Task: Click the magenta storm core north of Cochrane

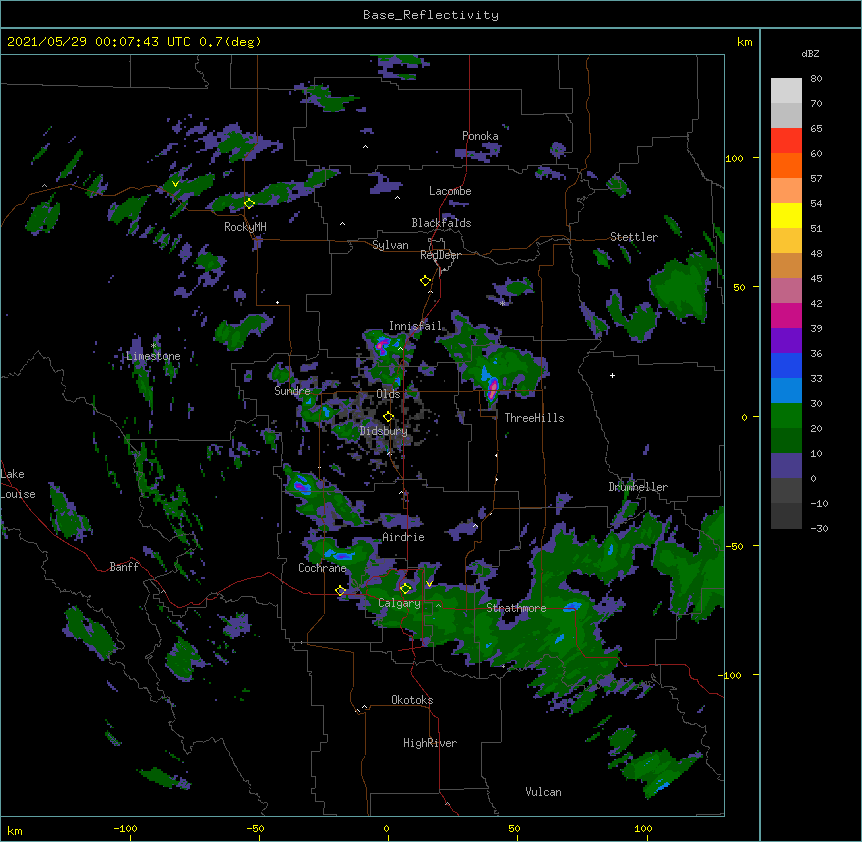Action: 301,486
